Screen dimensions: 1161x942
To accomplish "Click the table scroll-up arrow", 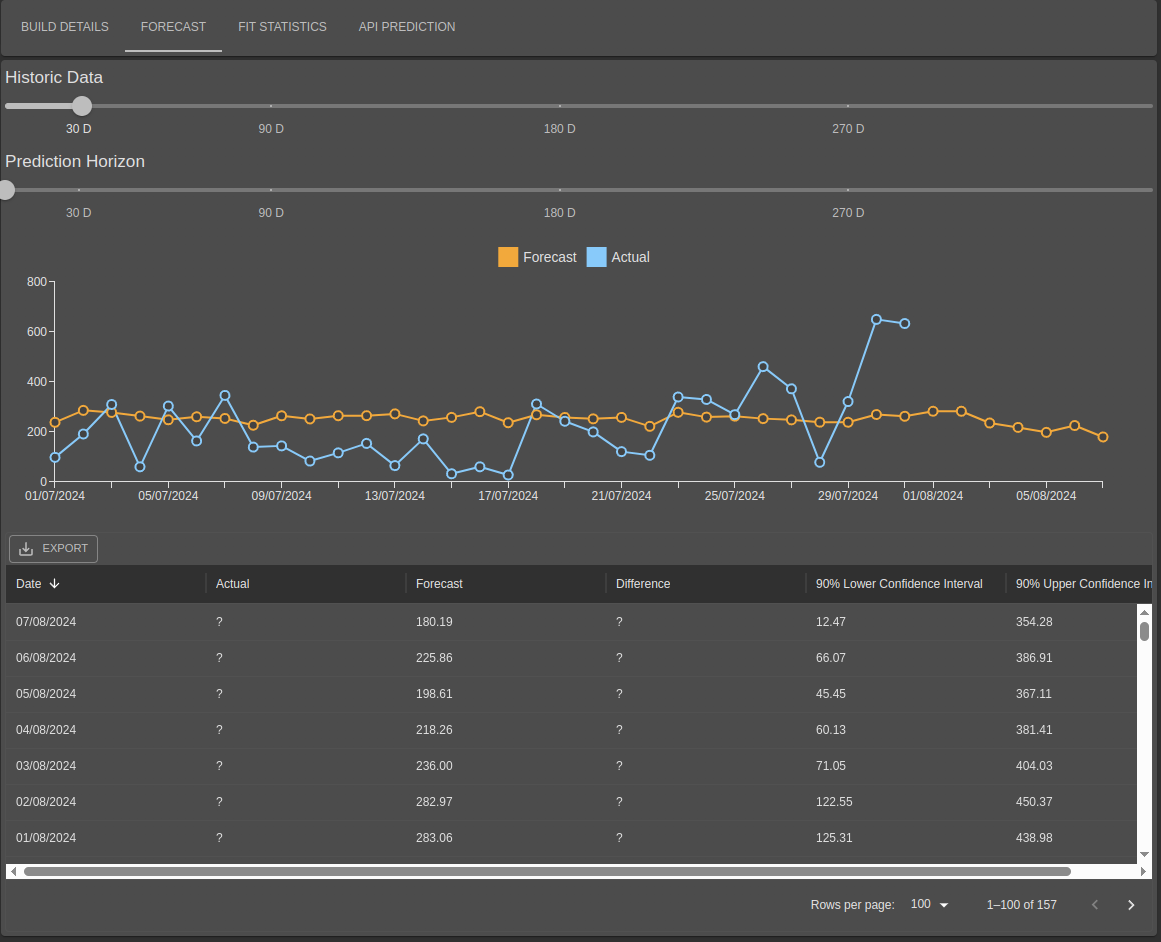I will (x=1144, y=612).
